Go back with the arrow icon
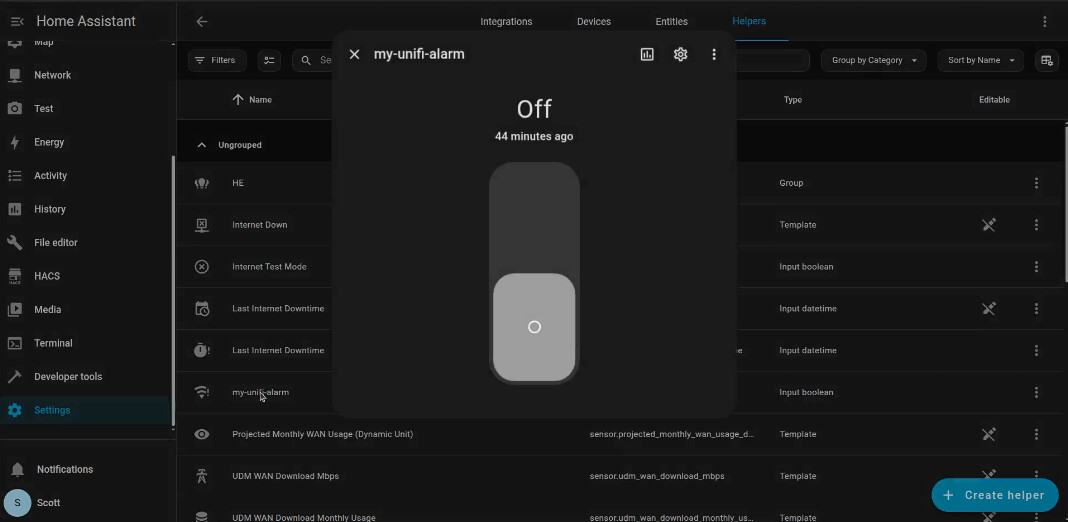 (x=202, y=21)
